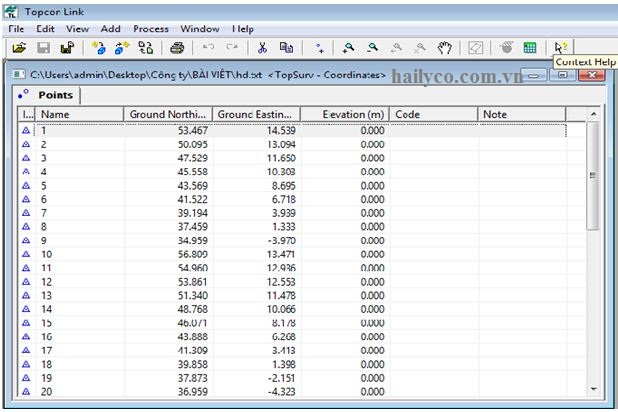Click the Open File folder icon
The width and height of the screenshot is (618, 412).
pos(19,48)
